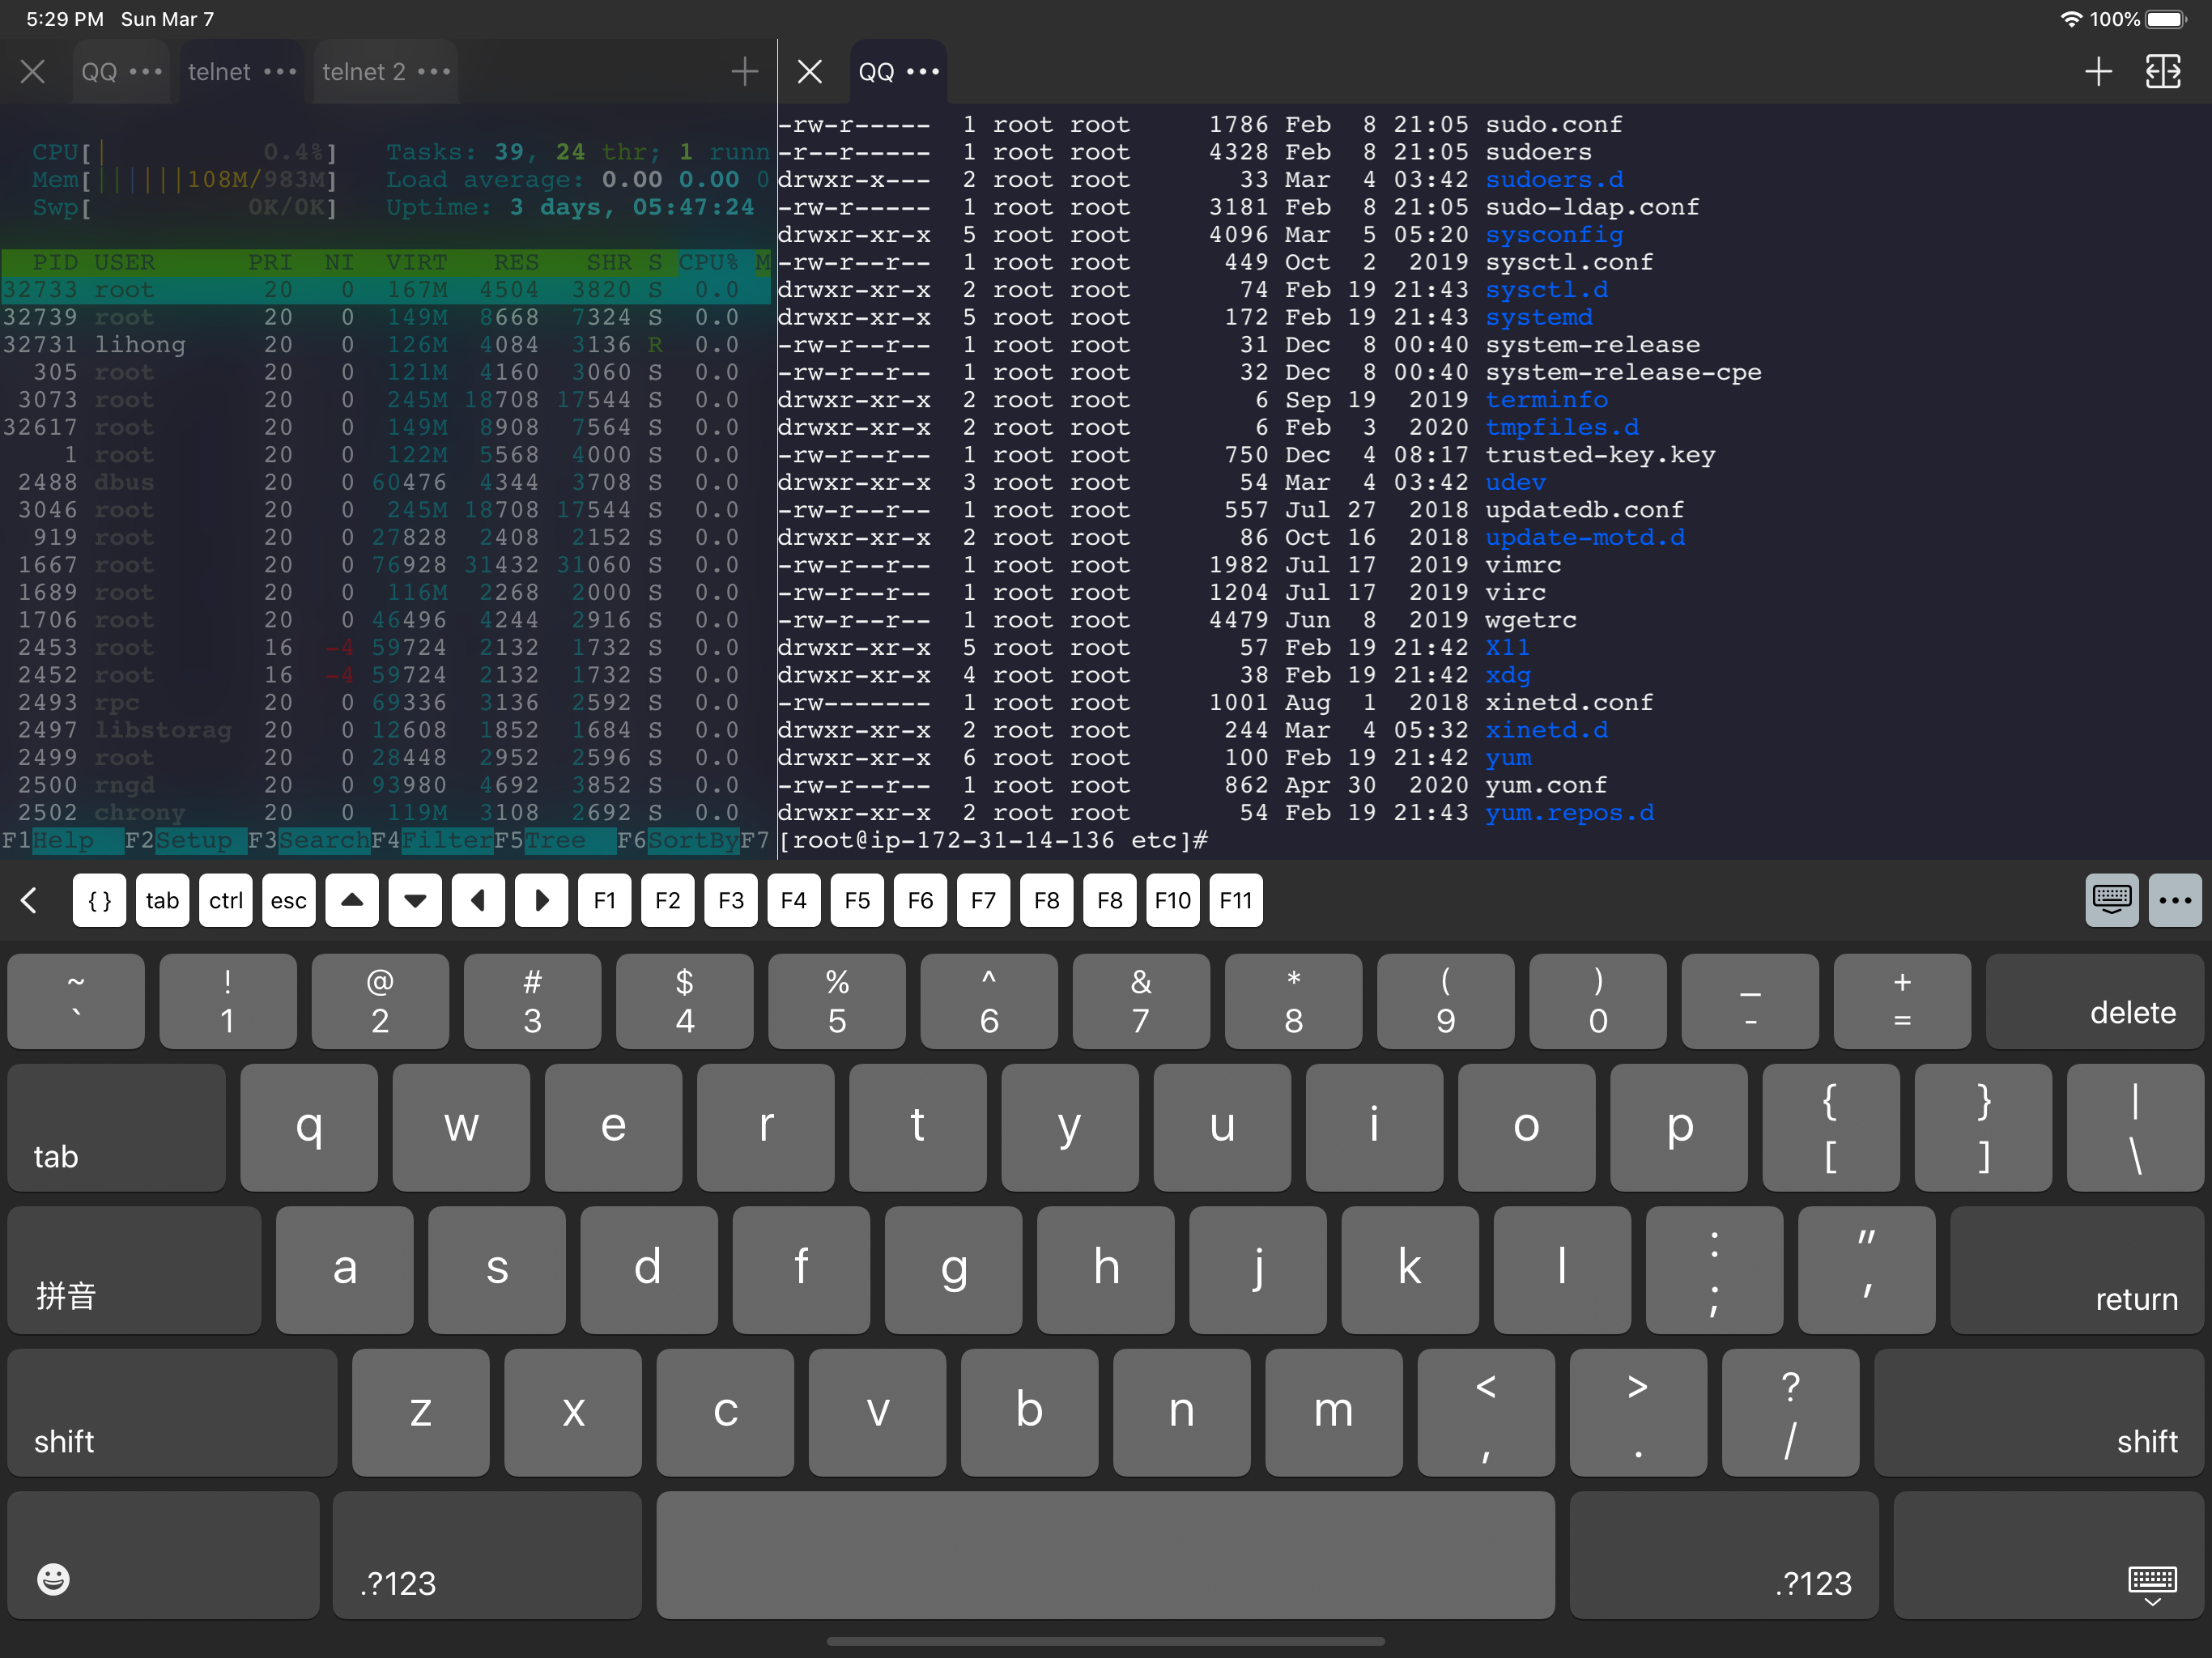Collapse the accessory bar with the back chevron
Viewport: 2212px width, 1658px height.
click(29, 900)
